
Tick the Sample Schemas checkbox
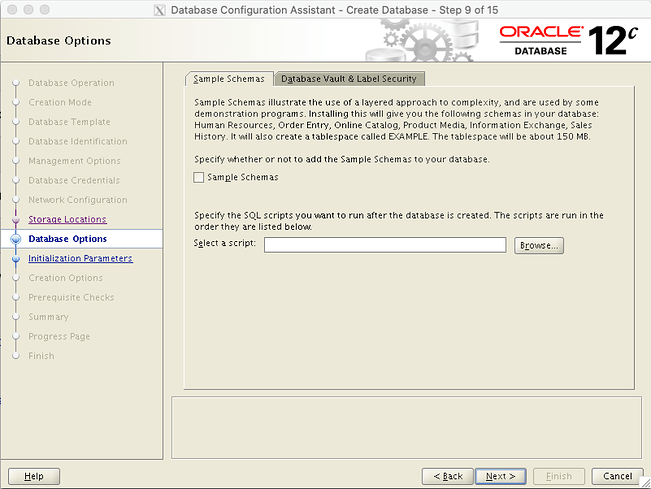point(198,177)
